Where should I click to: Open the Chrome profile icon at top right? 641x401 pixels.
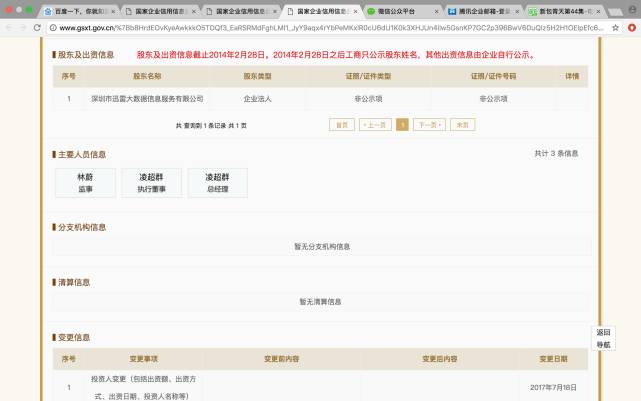coord(633,9)
